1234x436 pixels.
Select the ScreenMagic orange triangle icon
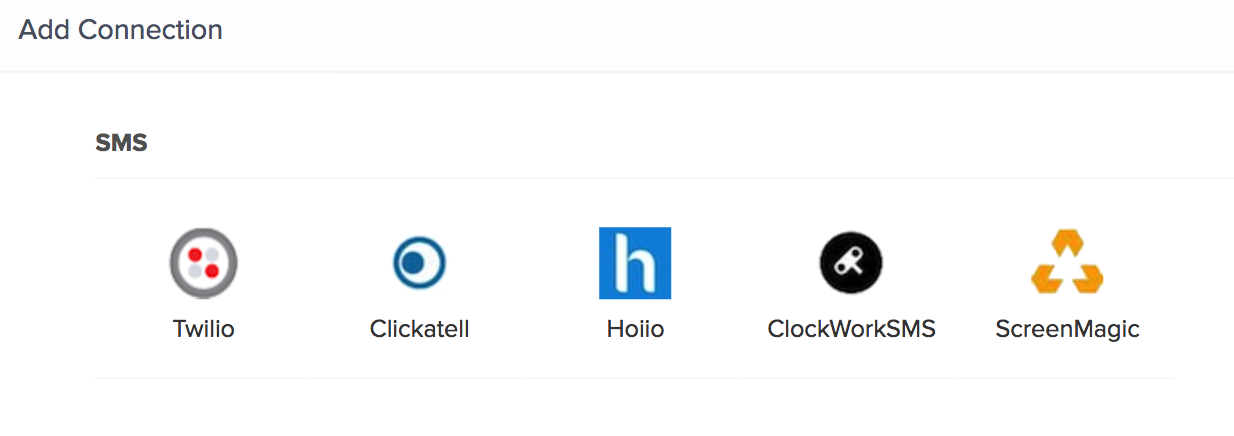click(x=1067, y=262)
